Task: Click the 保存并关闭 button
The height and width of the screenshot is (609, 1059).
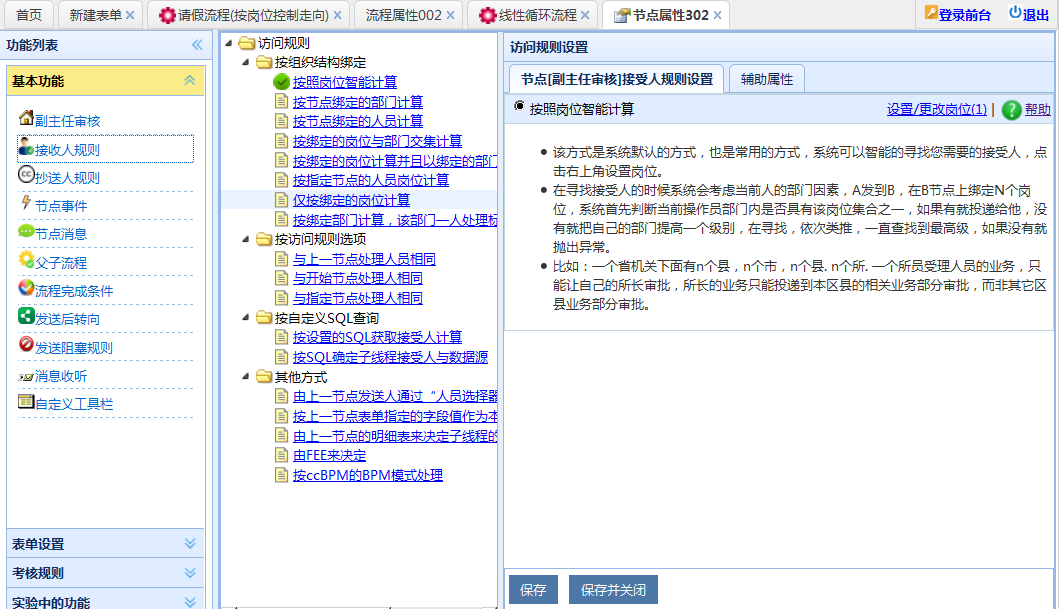Action: pos(613,589)
